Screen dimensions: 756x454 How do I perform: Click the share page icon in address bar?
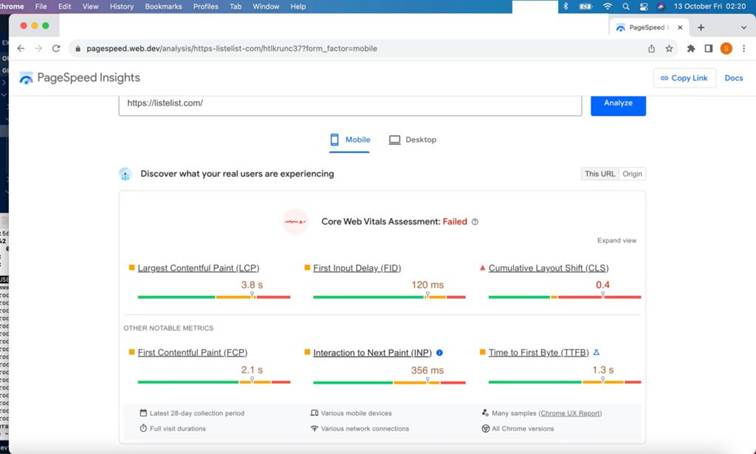click(651, 48)
